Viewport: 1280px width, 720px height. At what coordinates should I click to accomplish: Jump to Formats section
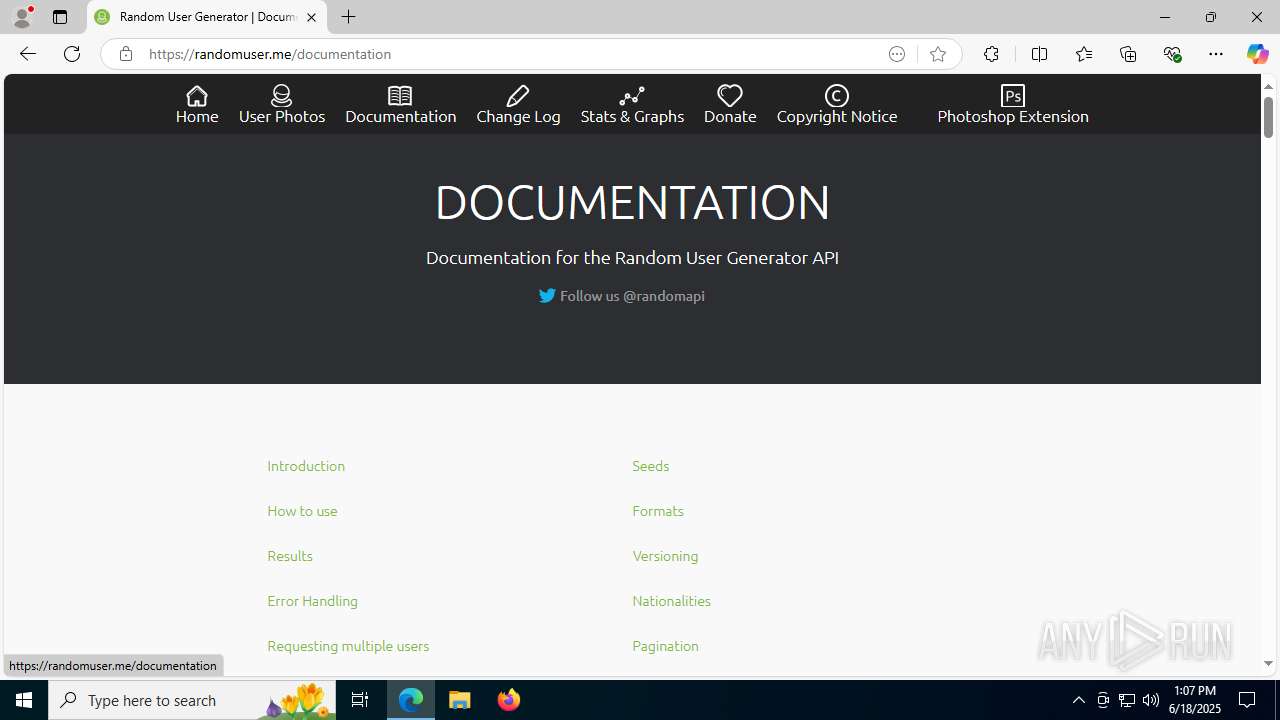tap(658, 510)
